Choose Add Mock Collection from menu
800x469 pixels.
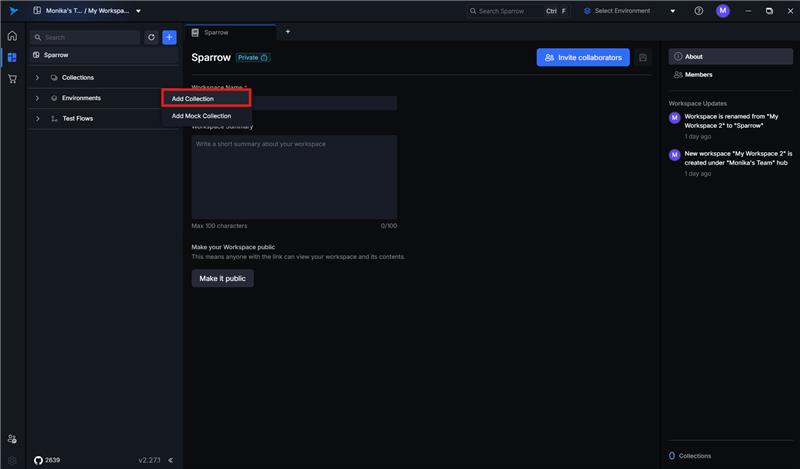207,116
